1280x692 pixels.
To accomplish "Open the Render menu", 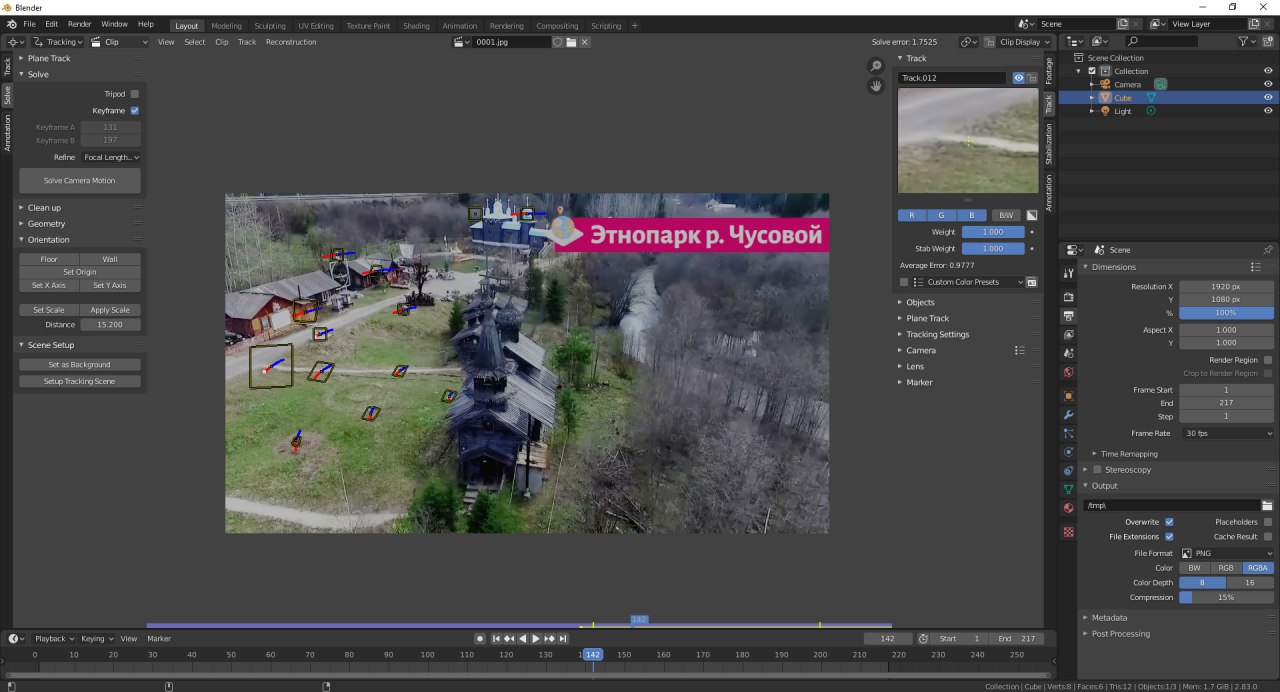I will coord(79,24).
